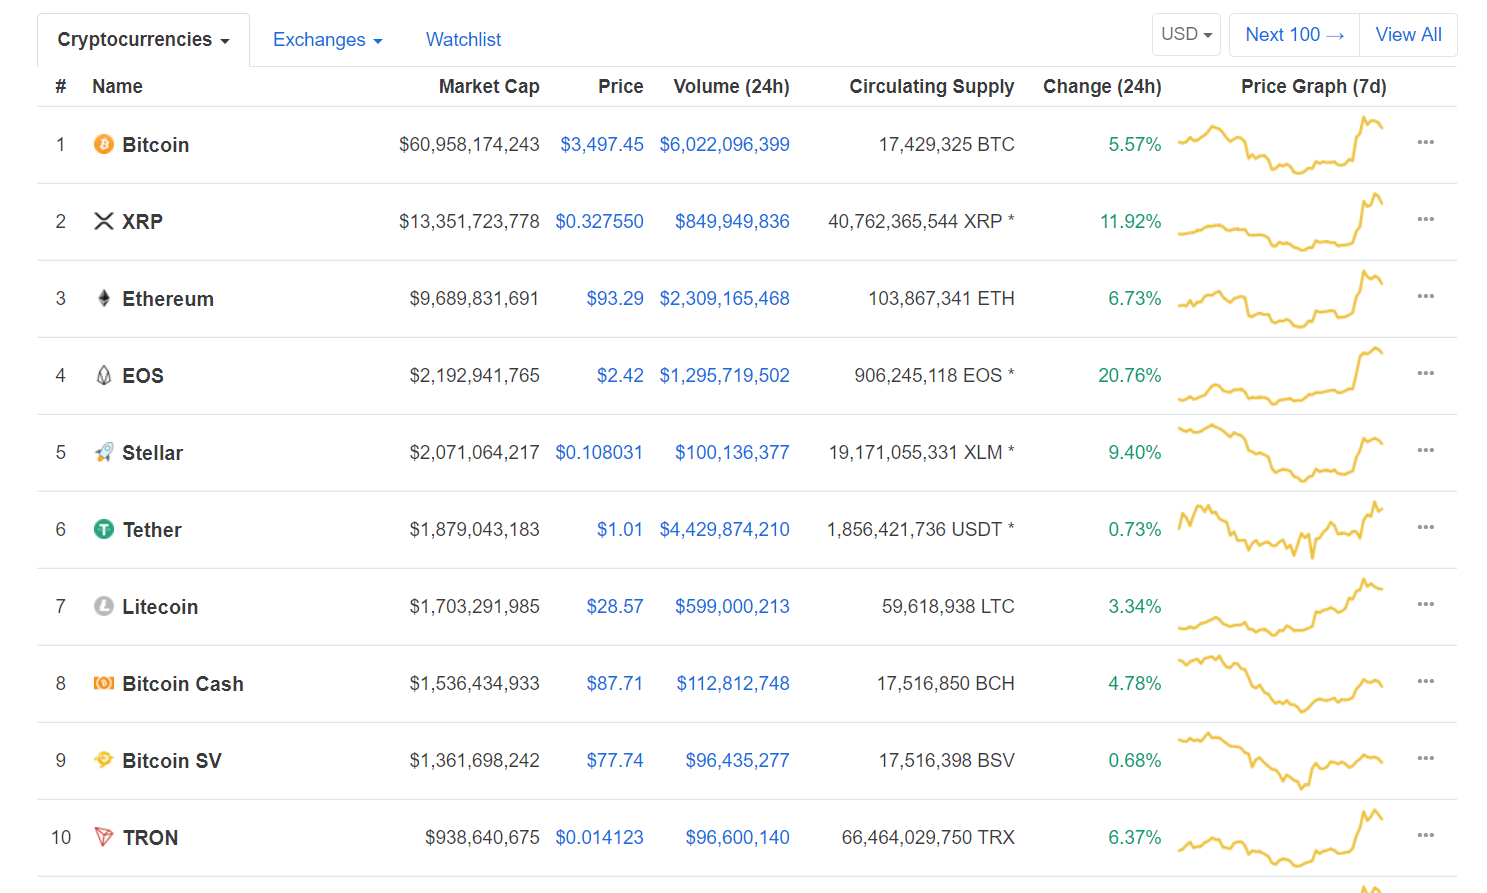Open the USD currency selector
1487x893 pixels.
[x=1186, y=34]
